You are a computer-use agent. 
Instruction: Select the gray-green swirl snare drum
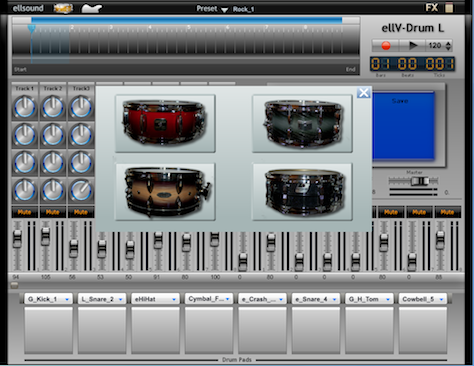coord(302,123)
